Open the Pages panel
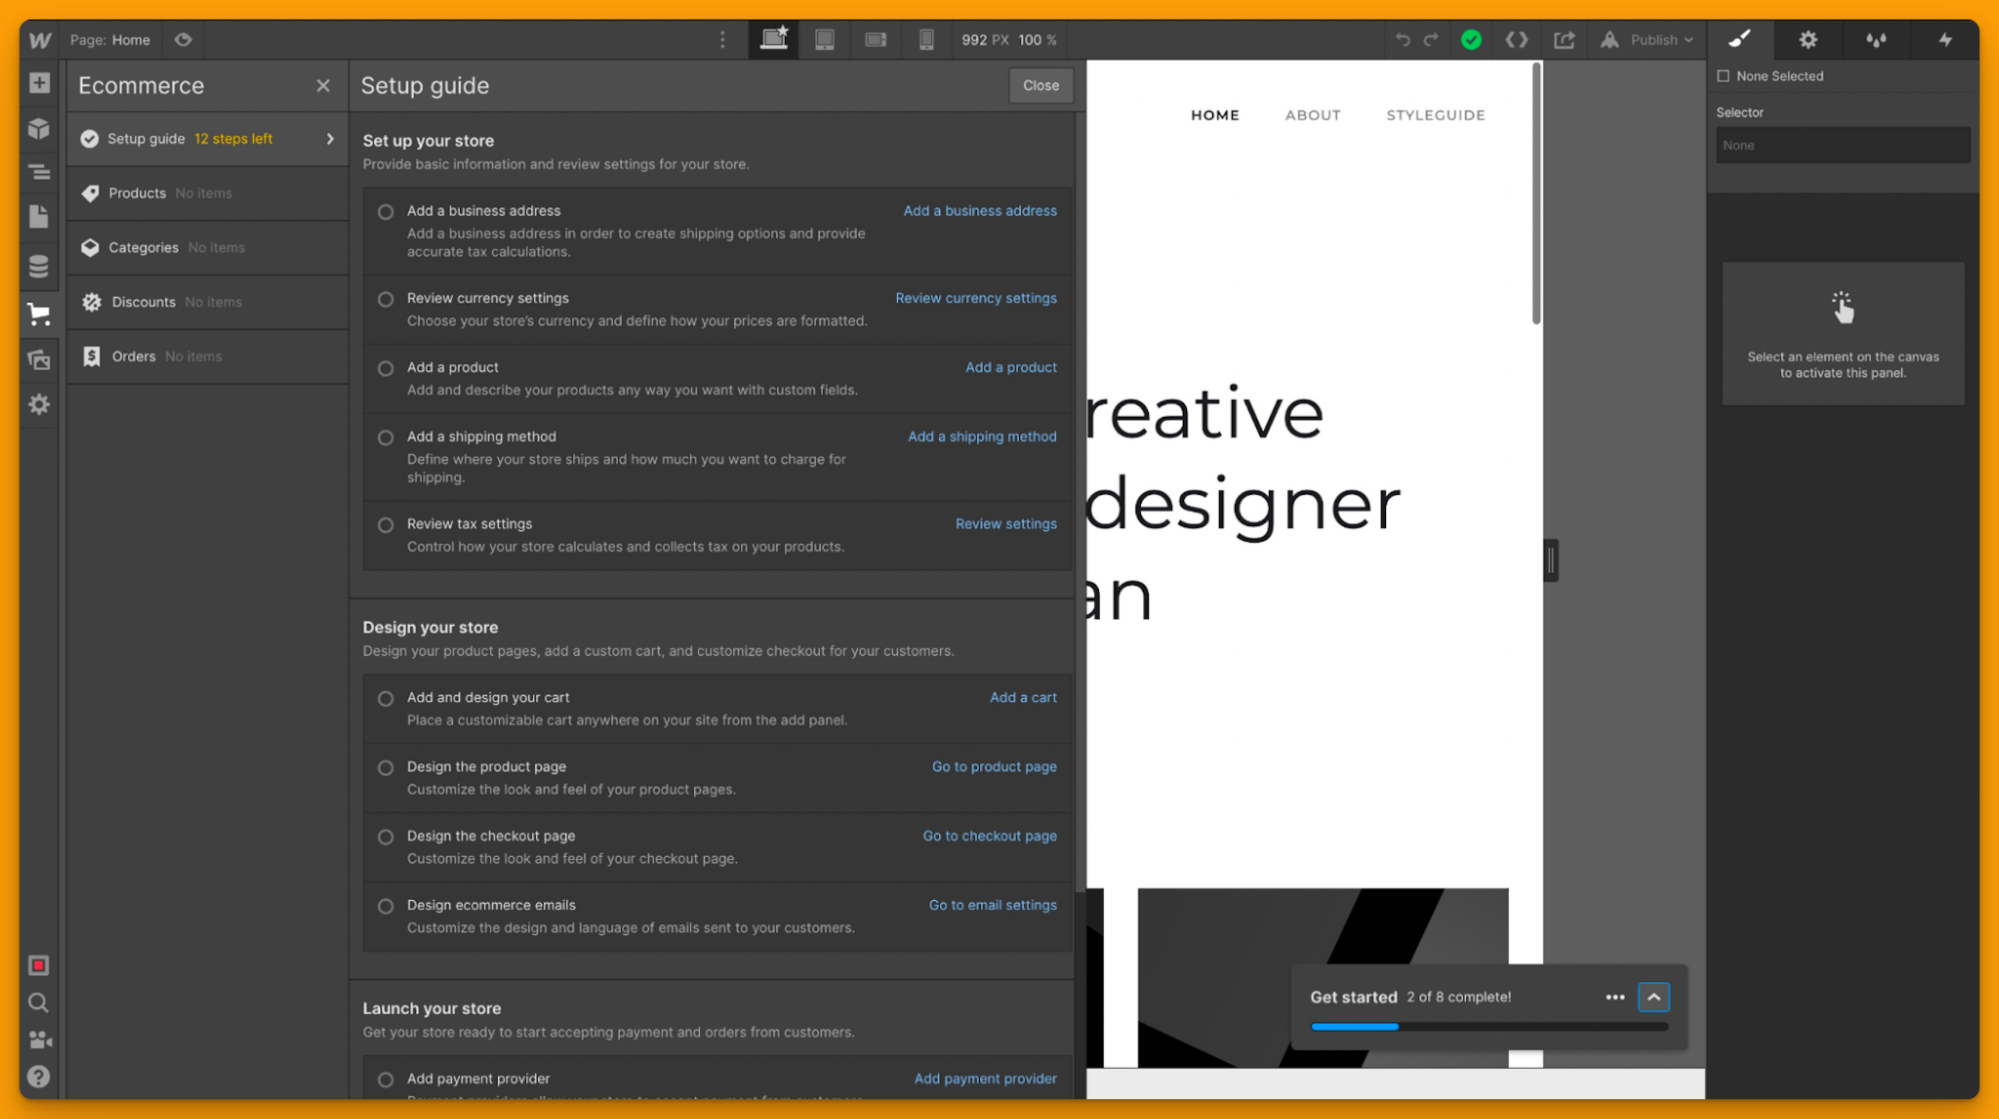1999x1119 pixels. point(39,217)
